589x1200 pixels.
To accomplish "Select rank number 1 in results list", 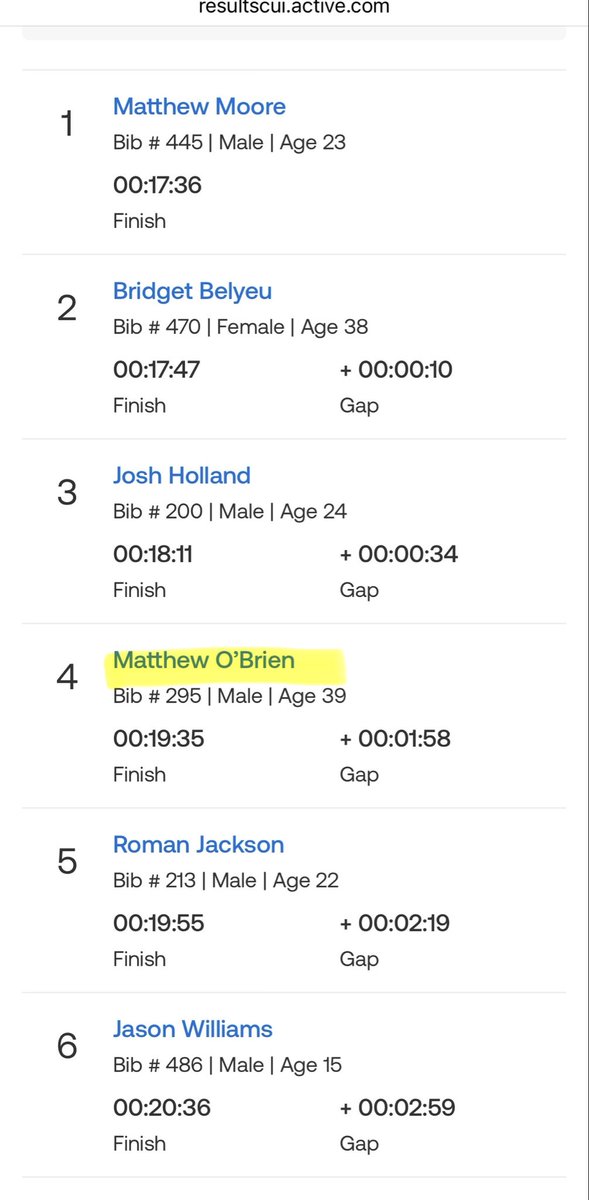I will [x=67, y=125].
